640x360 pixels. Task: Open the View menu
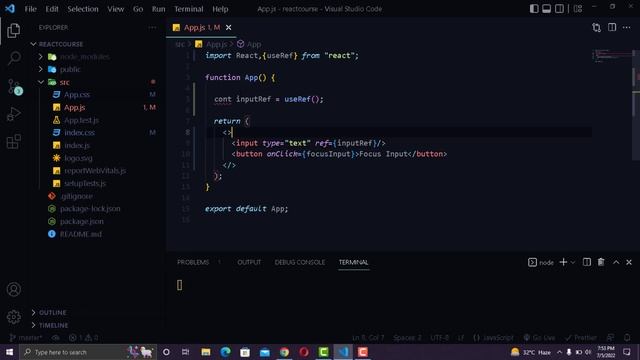116,9
